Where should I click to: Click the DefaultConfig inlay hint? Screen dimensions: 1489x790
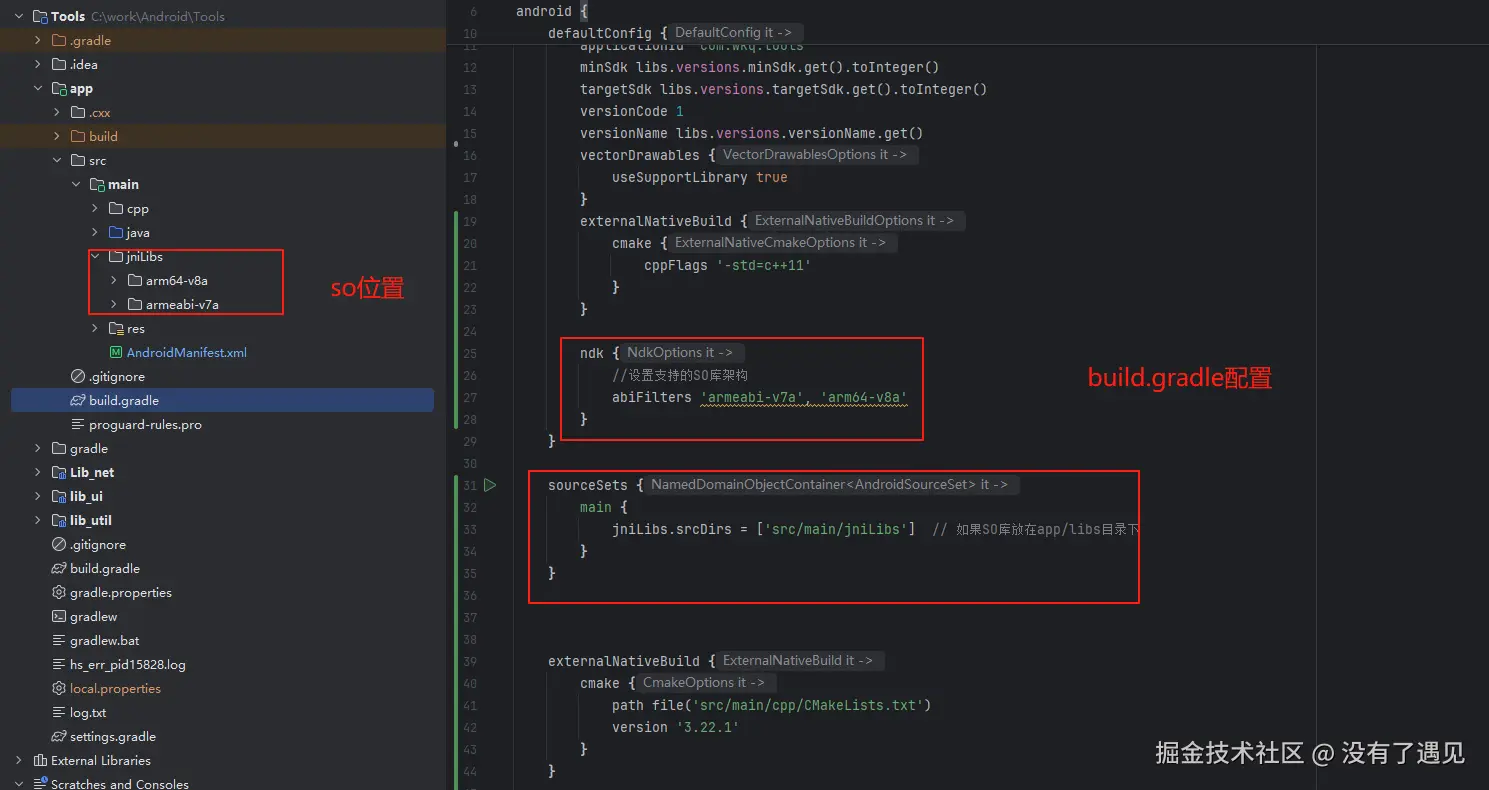point(733,33)
